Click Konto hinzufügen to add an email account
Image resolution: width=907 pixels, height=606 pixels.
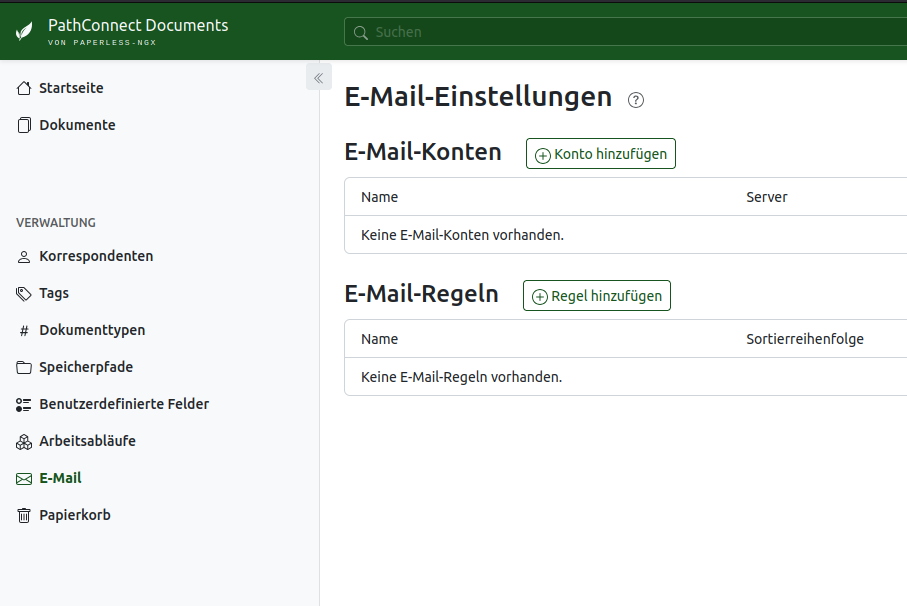click(600, 153)
